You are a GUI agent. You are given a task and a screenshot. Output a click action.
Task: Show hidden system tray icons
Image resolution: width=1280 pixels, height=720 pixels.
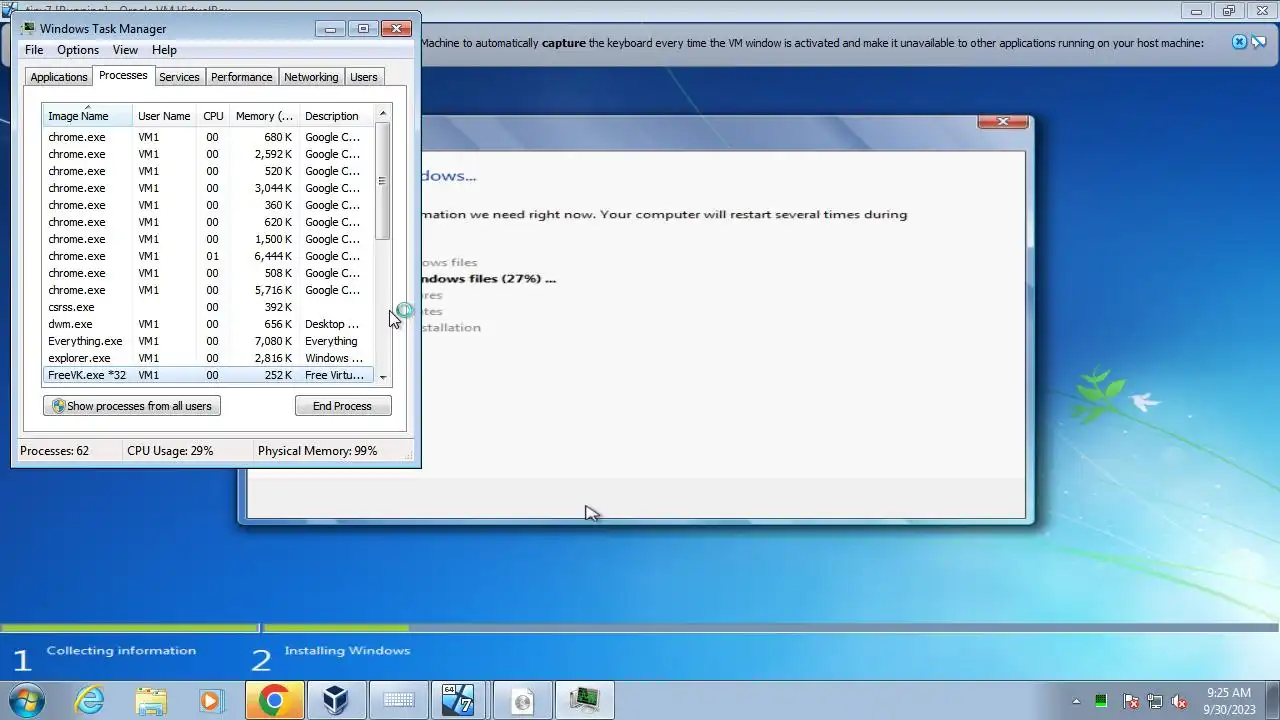tap(1076, 701)
